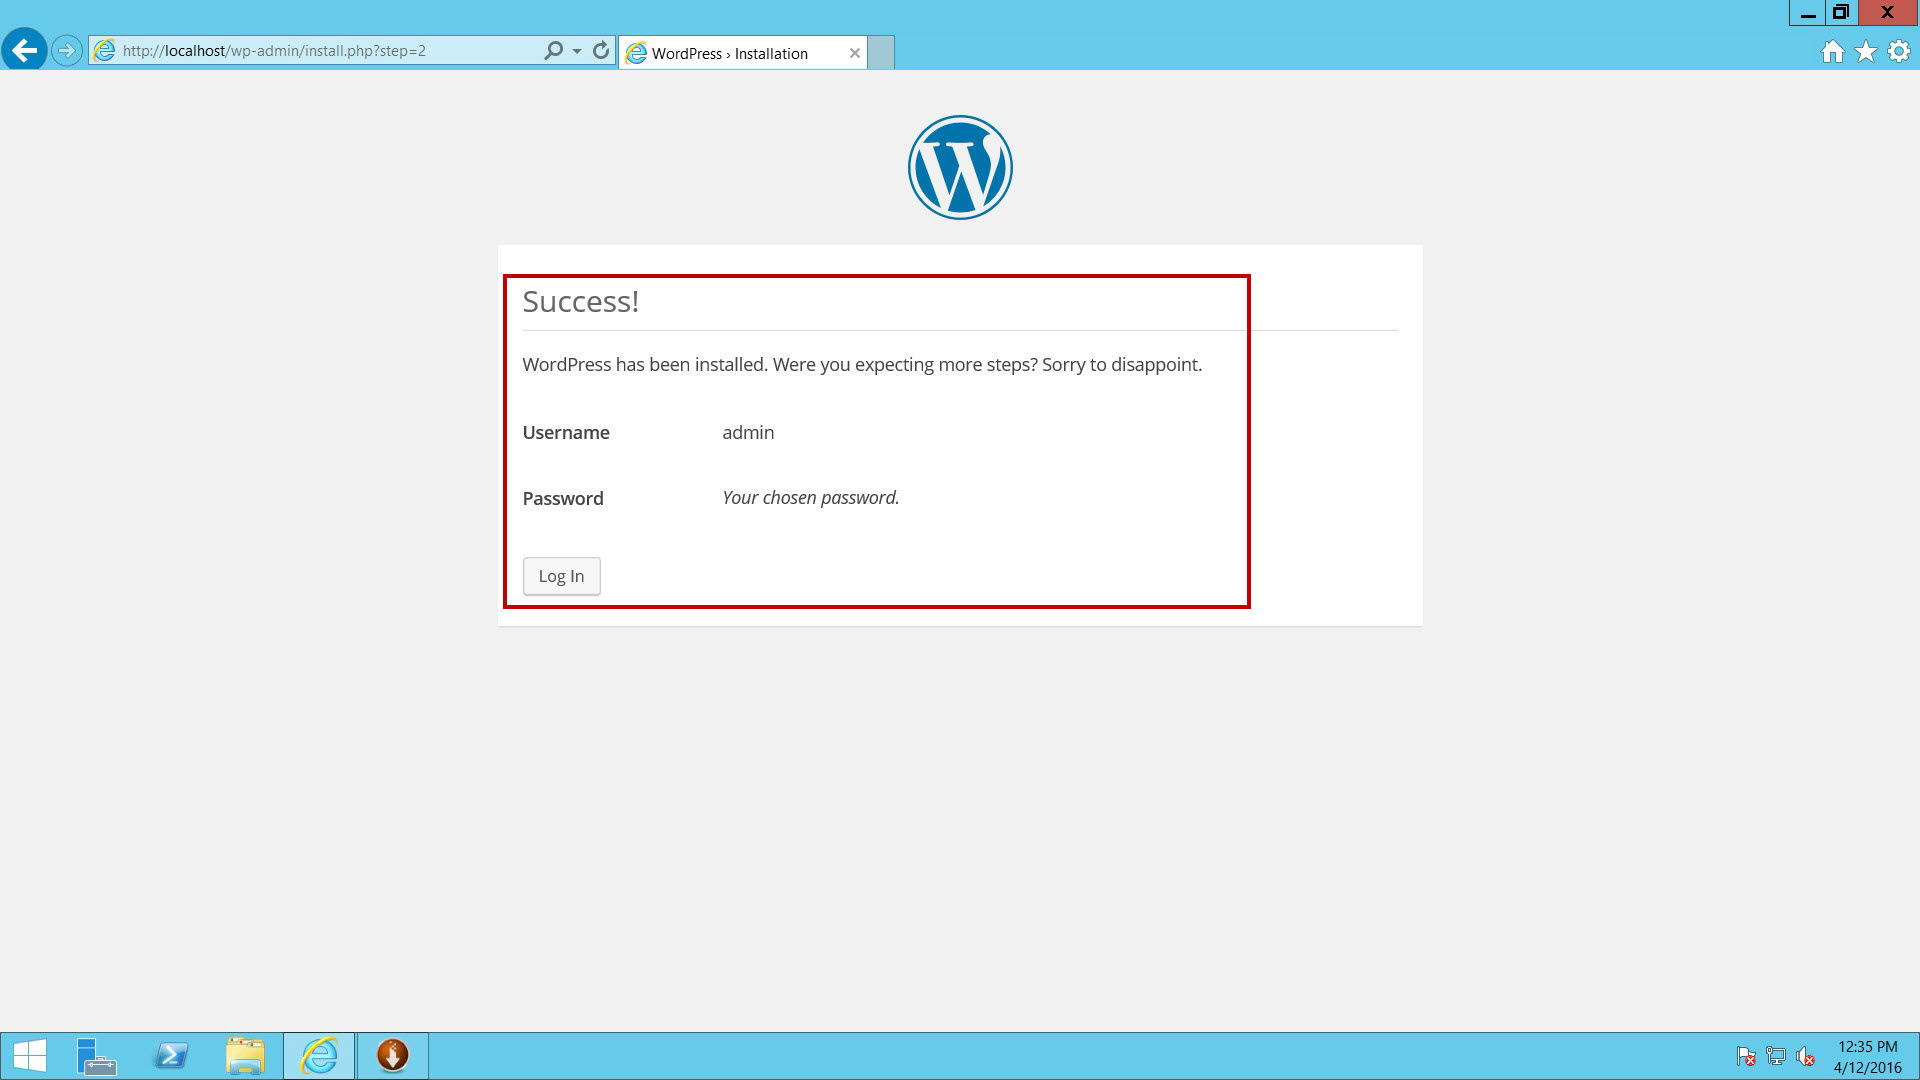Open a new blank tab
The width and height of the screenshot is (1920, 1080).
click(881, 53)
